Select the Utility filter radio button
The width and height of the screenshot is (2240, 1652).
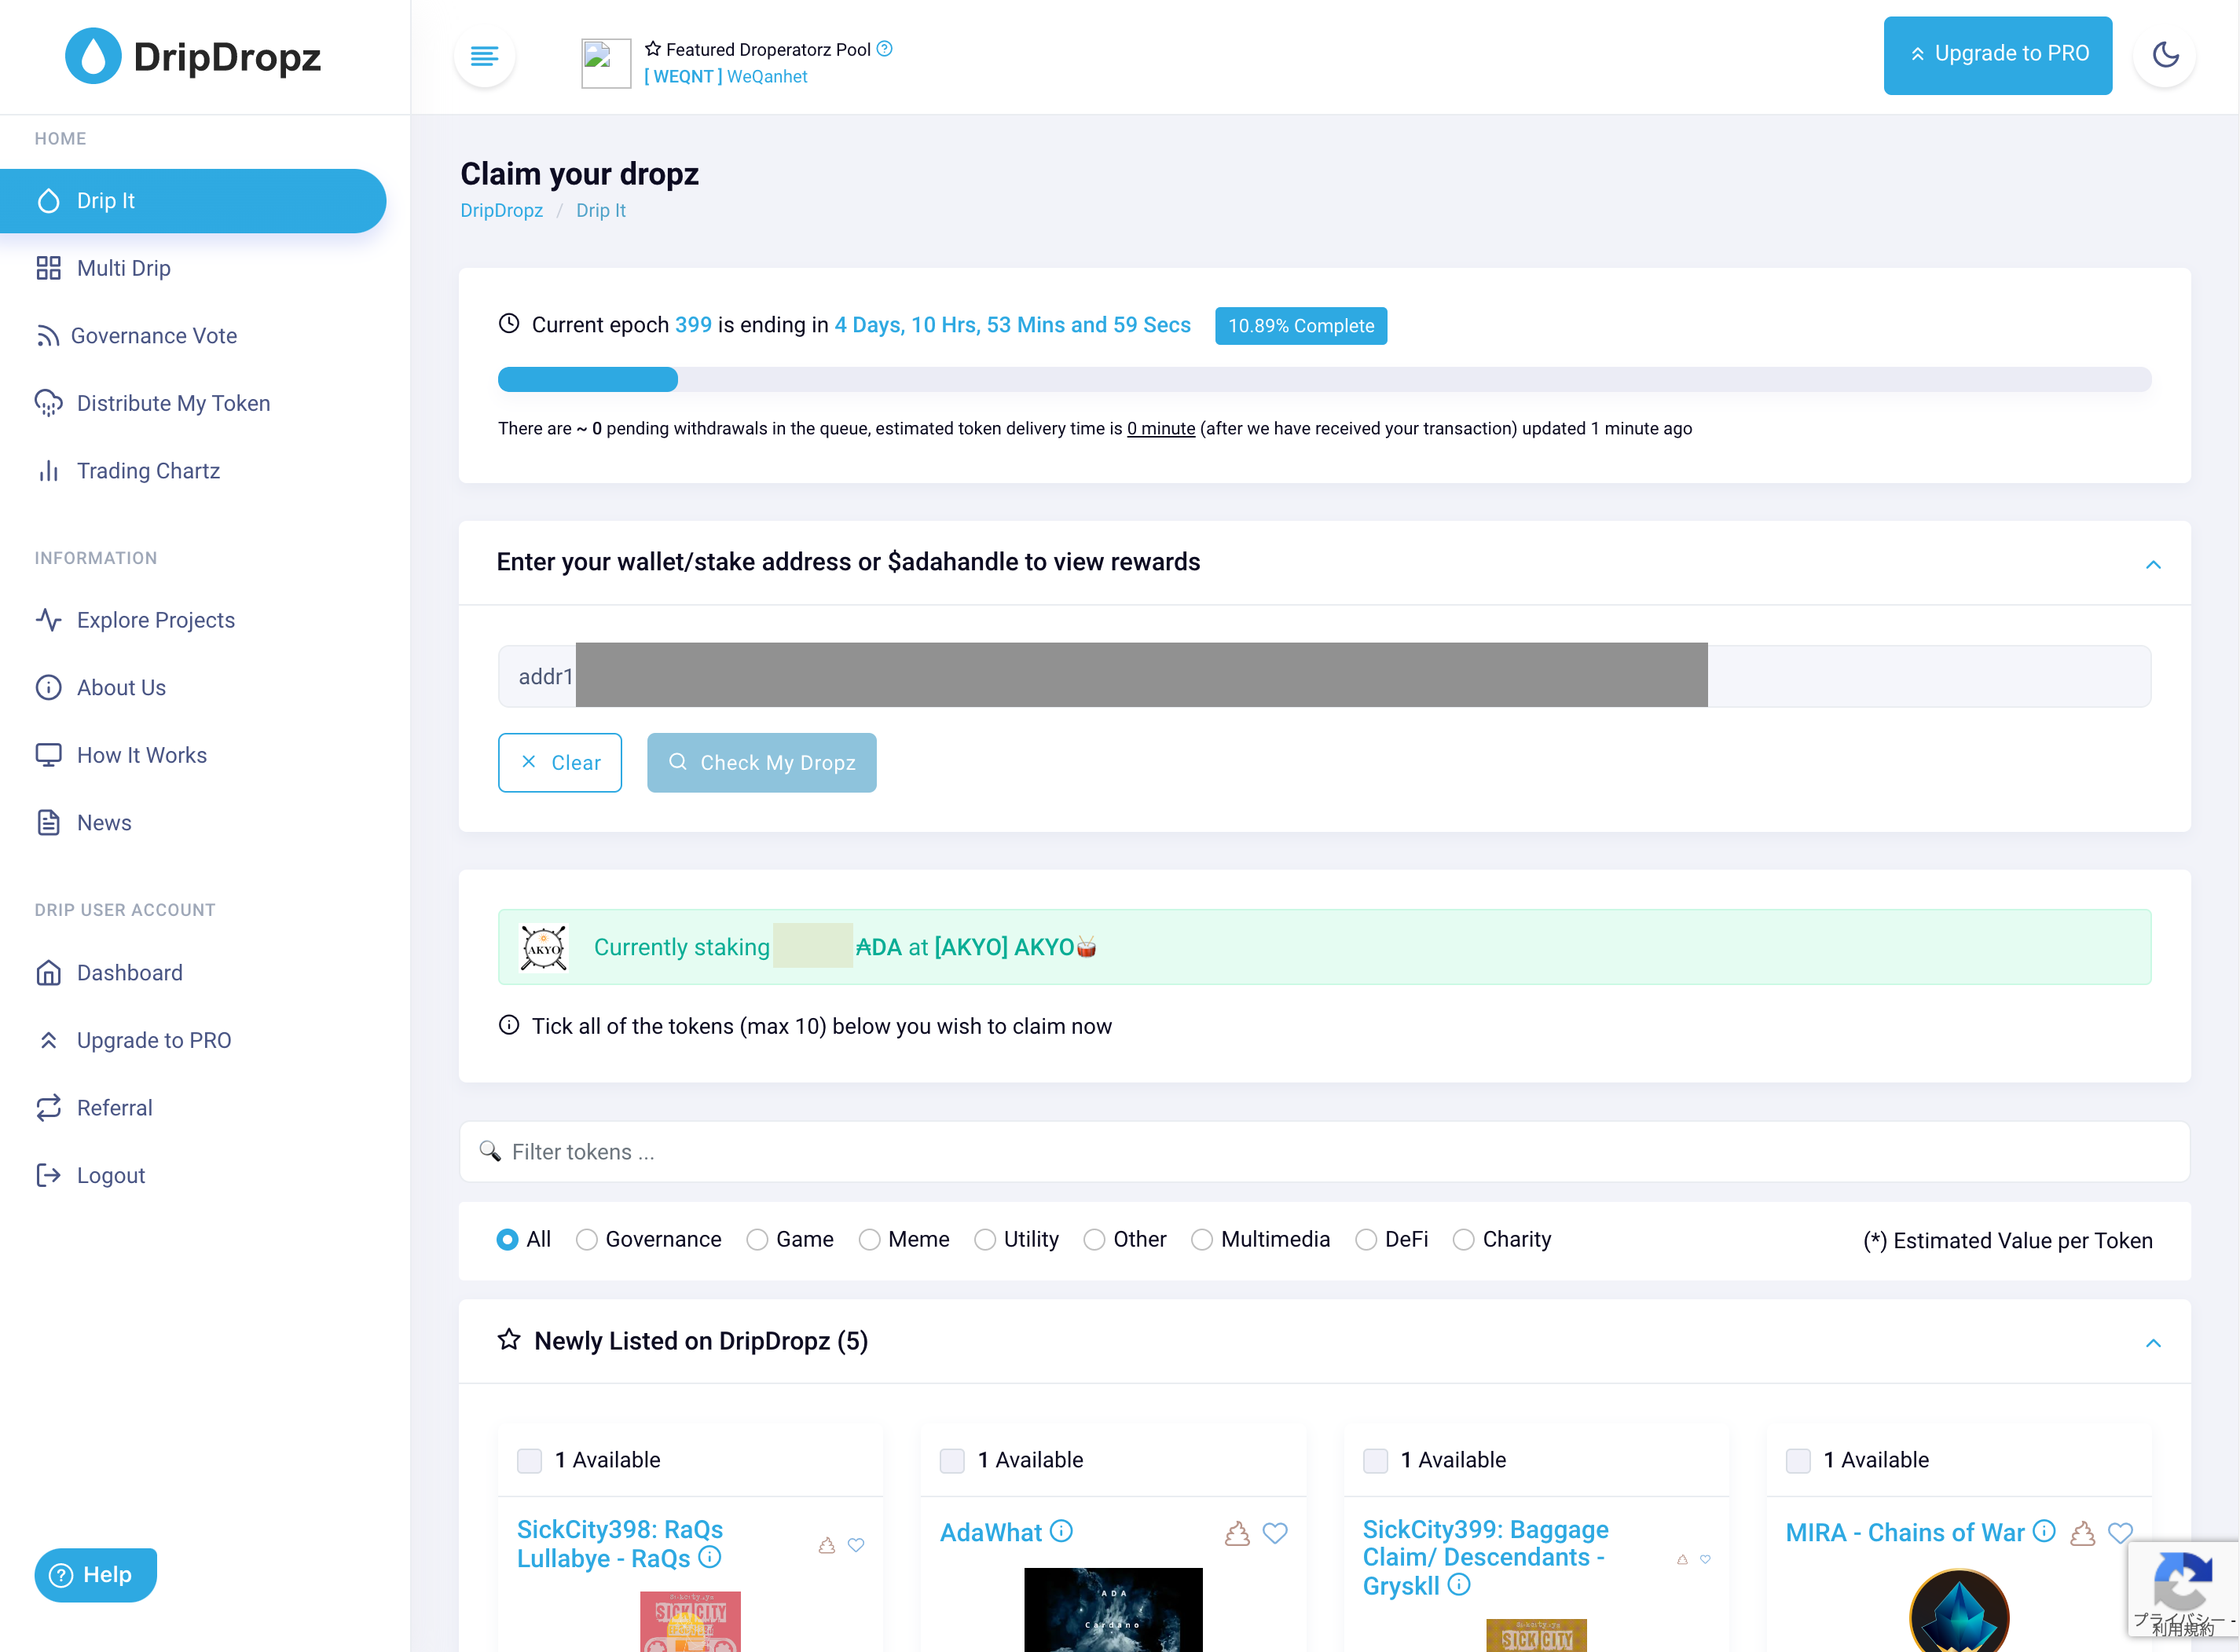(985, 1239)
